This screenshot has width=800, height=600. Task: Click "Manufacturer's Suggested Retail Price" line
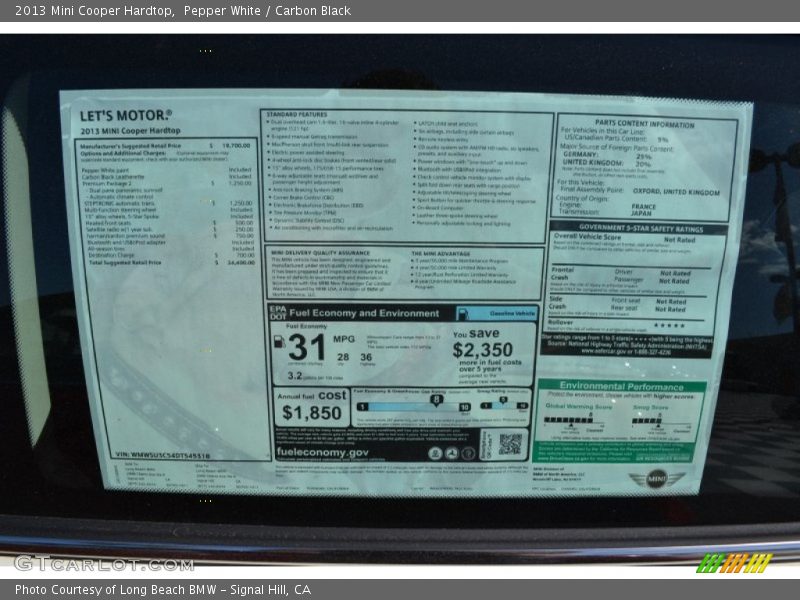pyautogui.click(x=164, y=145)
